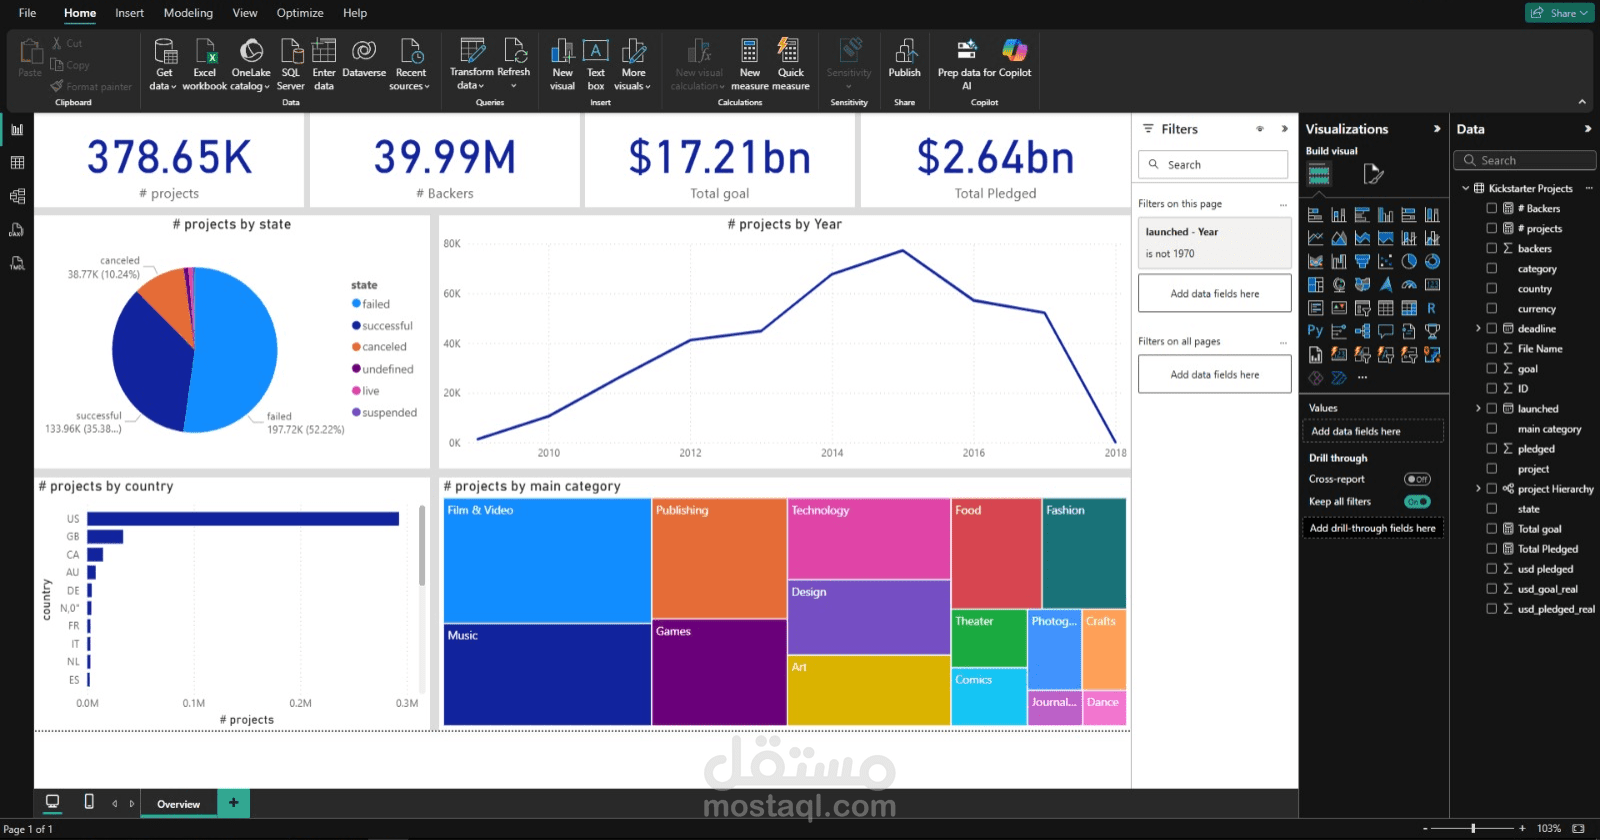The image size is (1600, 840).
Task: Open the Get data ribbon button
Action: 164,64
